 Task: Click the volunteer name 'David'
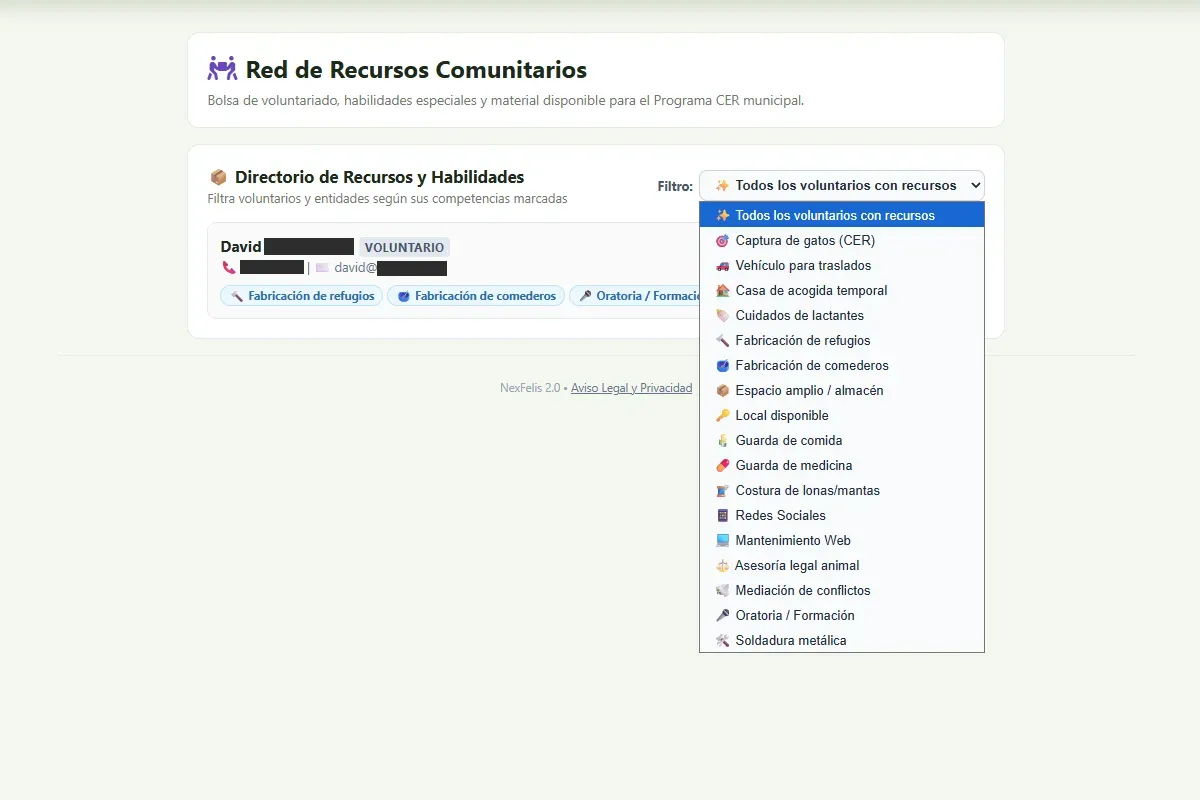tap(241, 247)
